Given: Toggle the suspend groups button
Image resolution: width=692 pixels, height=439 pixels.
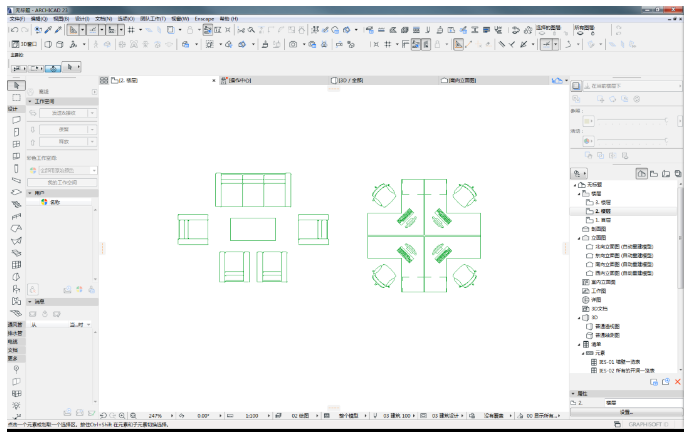Looking at the screenshot, I should click(x=207, y=30).
